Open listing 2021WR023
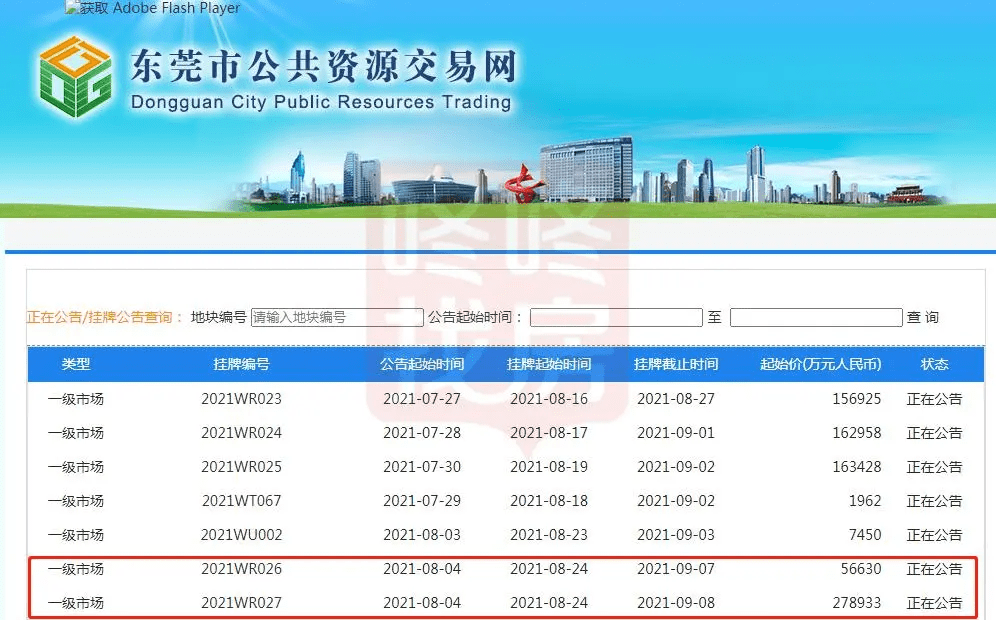996x620 pixels. tap(241, 399)
